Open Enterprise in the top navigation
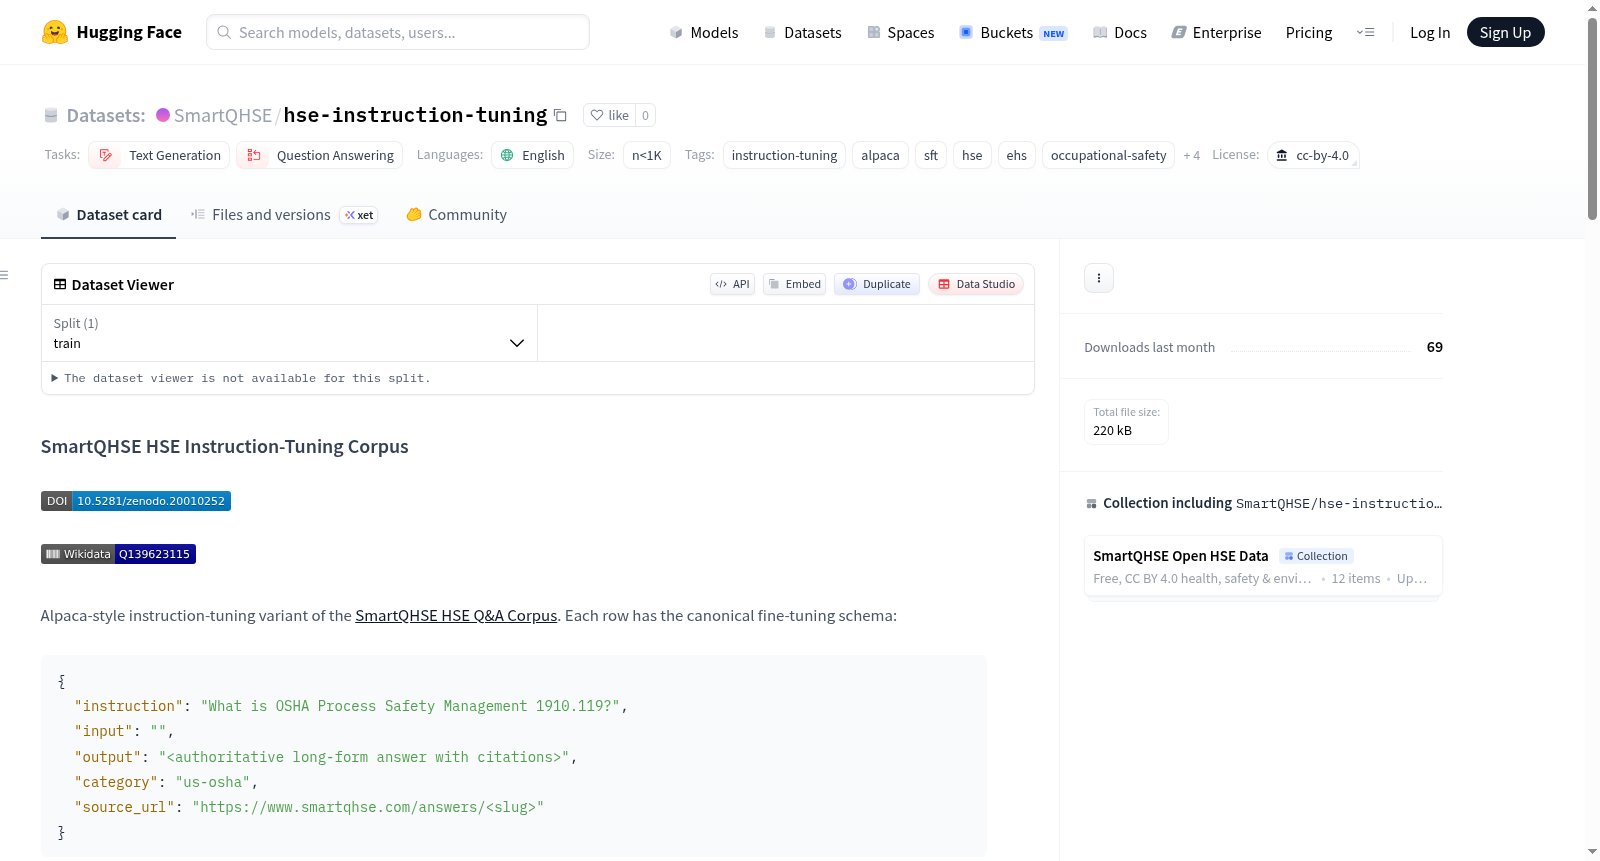This screenshot has height=861, width=1600. [x=1216, y=32]
